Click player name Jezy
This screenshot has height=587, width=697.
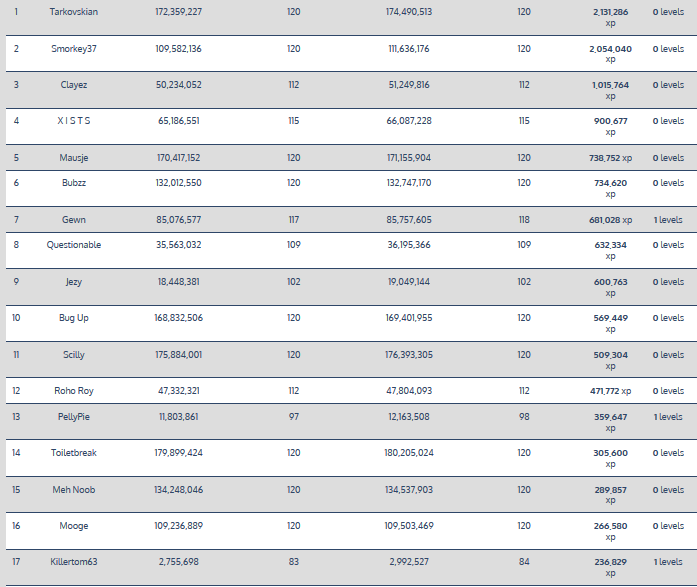pyautogui.click(x=73, y=282)
